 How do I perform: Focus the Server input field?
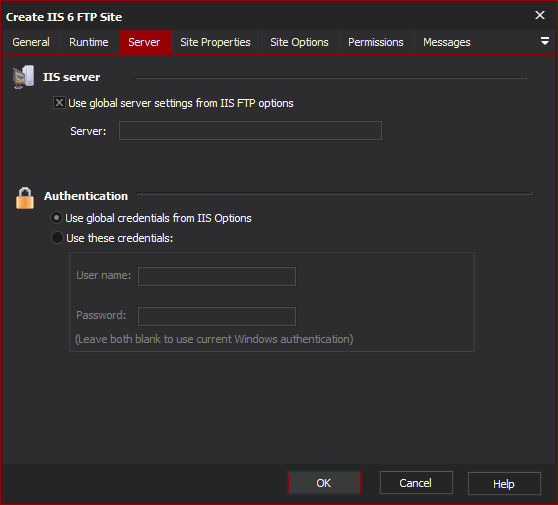pyautogui.click(x=250, y=131)
